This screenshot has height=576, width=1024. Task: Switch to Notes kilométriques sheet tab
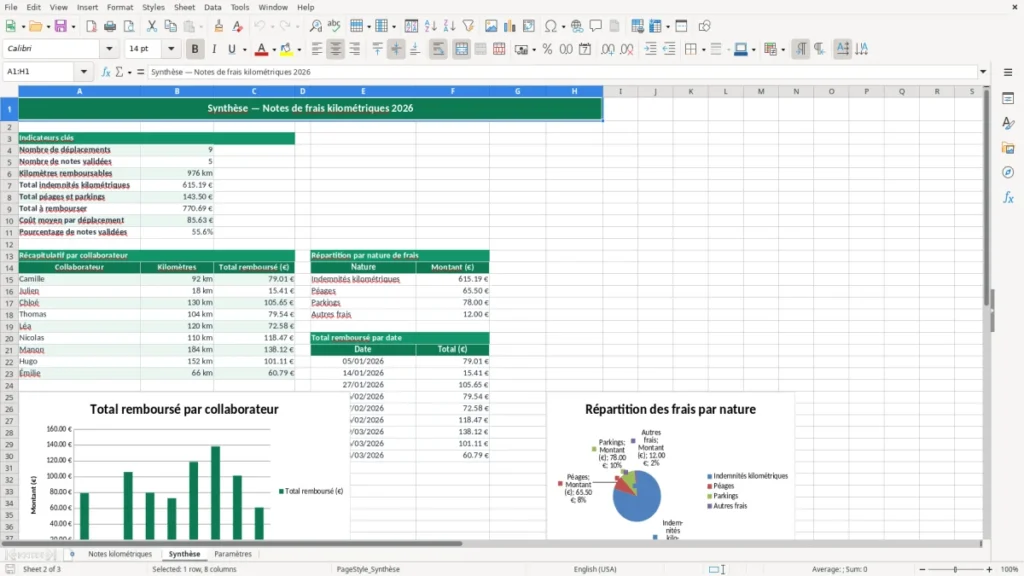120,554
